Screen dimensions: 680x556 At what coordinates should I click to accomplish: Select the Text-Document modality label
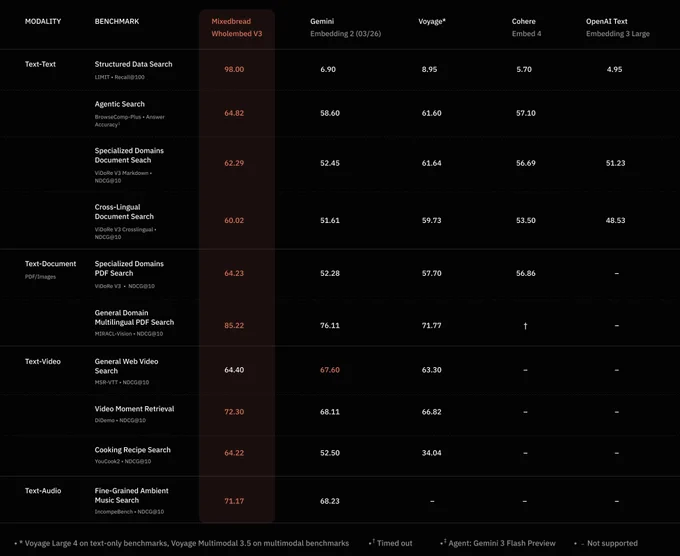click(x=50, y=264)
